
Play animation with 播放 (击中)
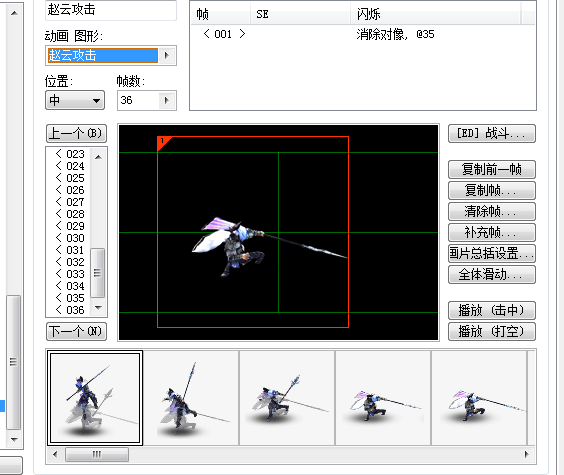point(492,310)
